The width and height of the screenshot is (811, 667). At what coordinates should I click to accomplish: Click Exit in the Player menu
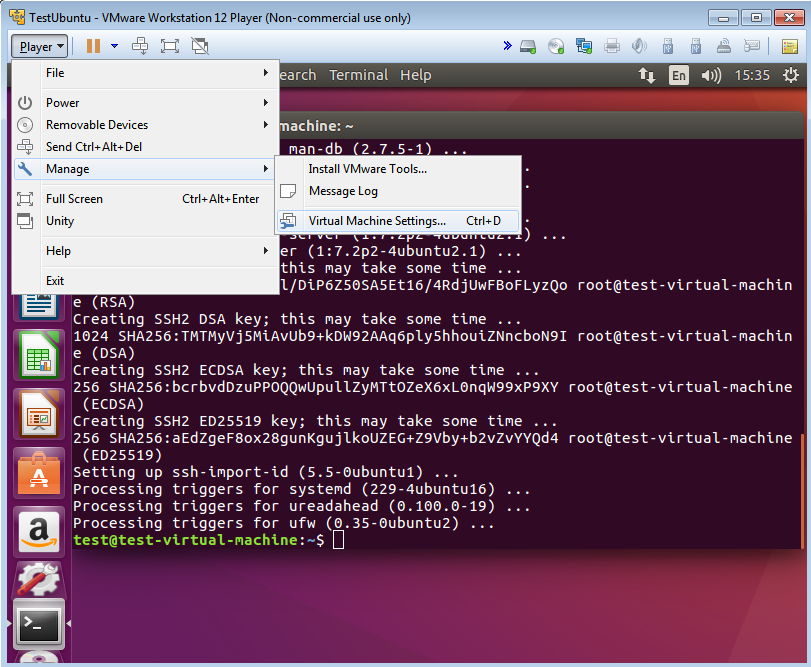coord(55,281)
